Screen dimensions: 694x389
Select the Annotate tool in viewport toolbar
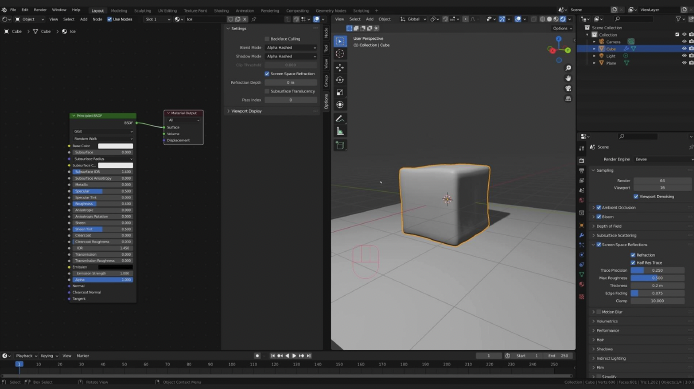(340, 119)
